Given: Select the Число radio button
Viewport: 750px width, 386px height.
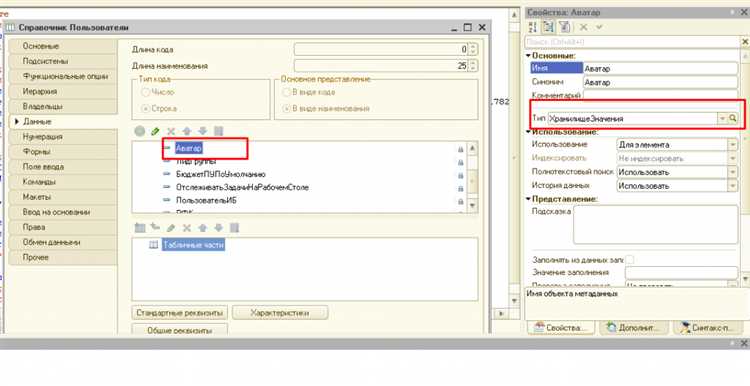Looking at the screenshot, I should tap(145, 92).
